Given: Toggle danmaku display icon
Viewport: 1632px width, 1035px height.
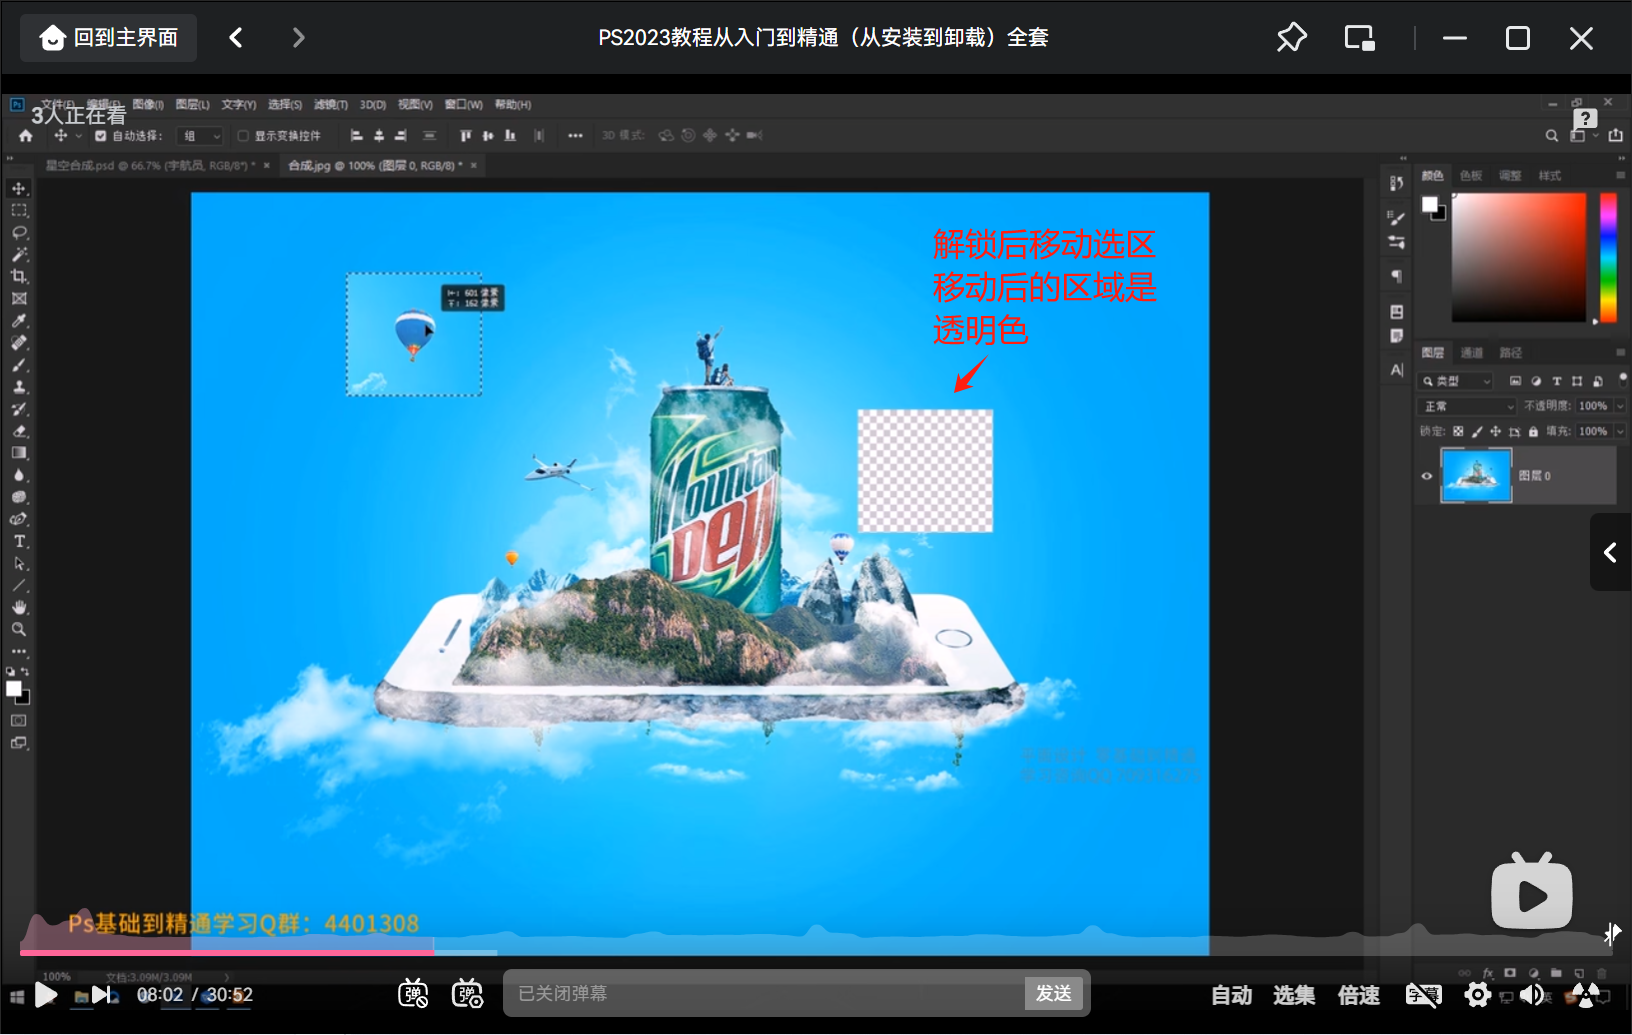Looking at the screenshot, I should click(413, 993).
